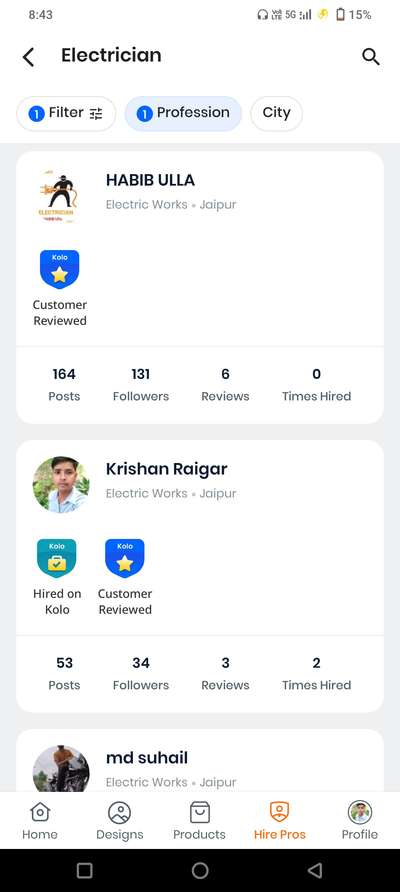Tap Krishan Raigar's Hired on Kolo badge
The width and height of the screenshot is (400, 892).
tap(57, 558)
